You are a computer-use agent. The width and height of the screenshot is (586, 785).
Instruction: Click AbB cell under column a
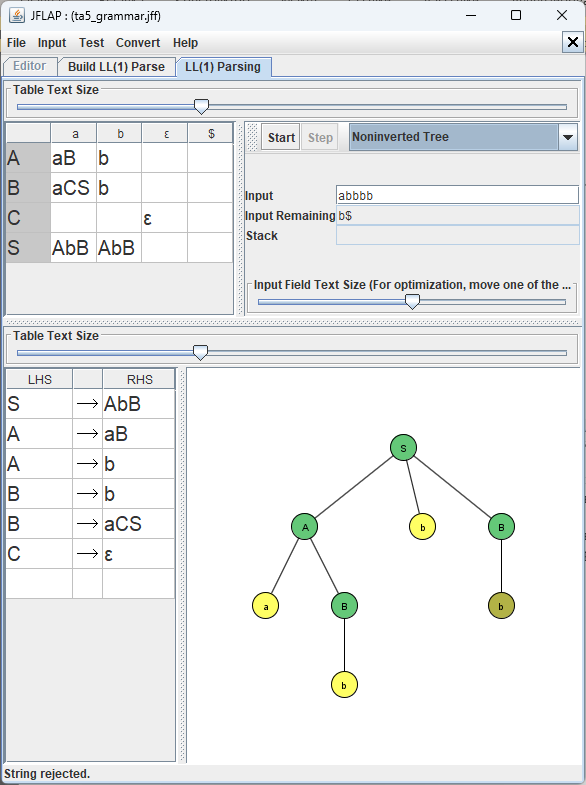74,248
